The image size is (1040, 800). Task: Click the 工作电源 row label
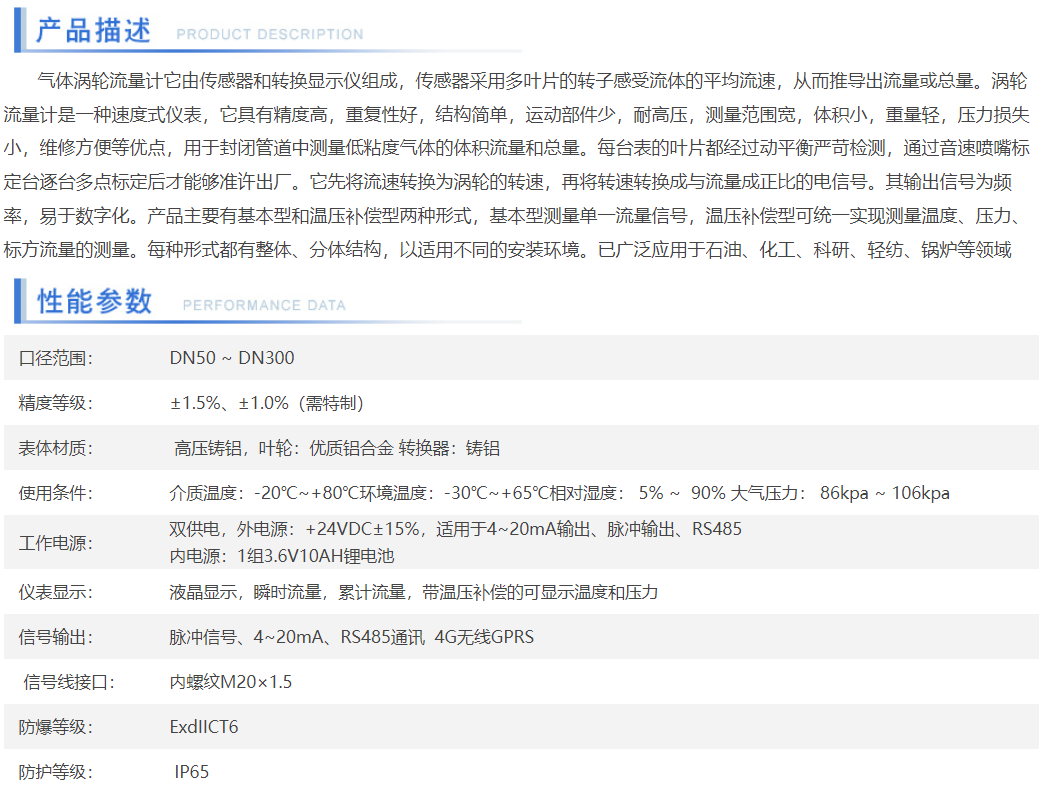pos(56,543)
